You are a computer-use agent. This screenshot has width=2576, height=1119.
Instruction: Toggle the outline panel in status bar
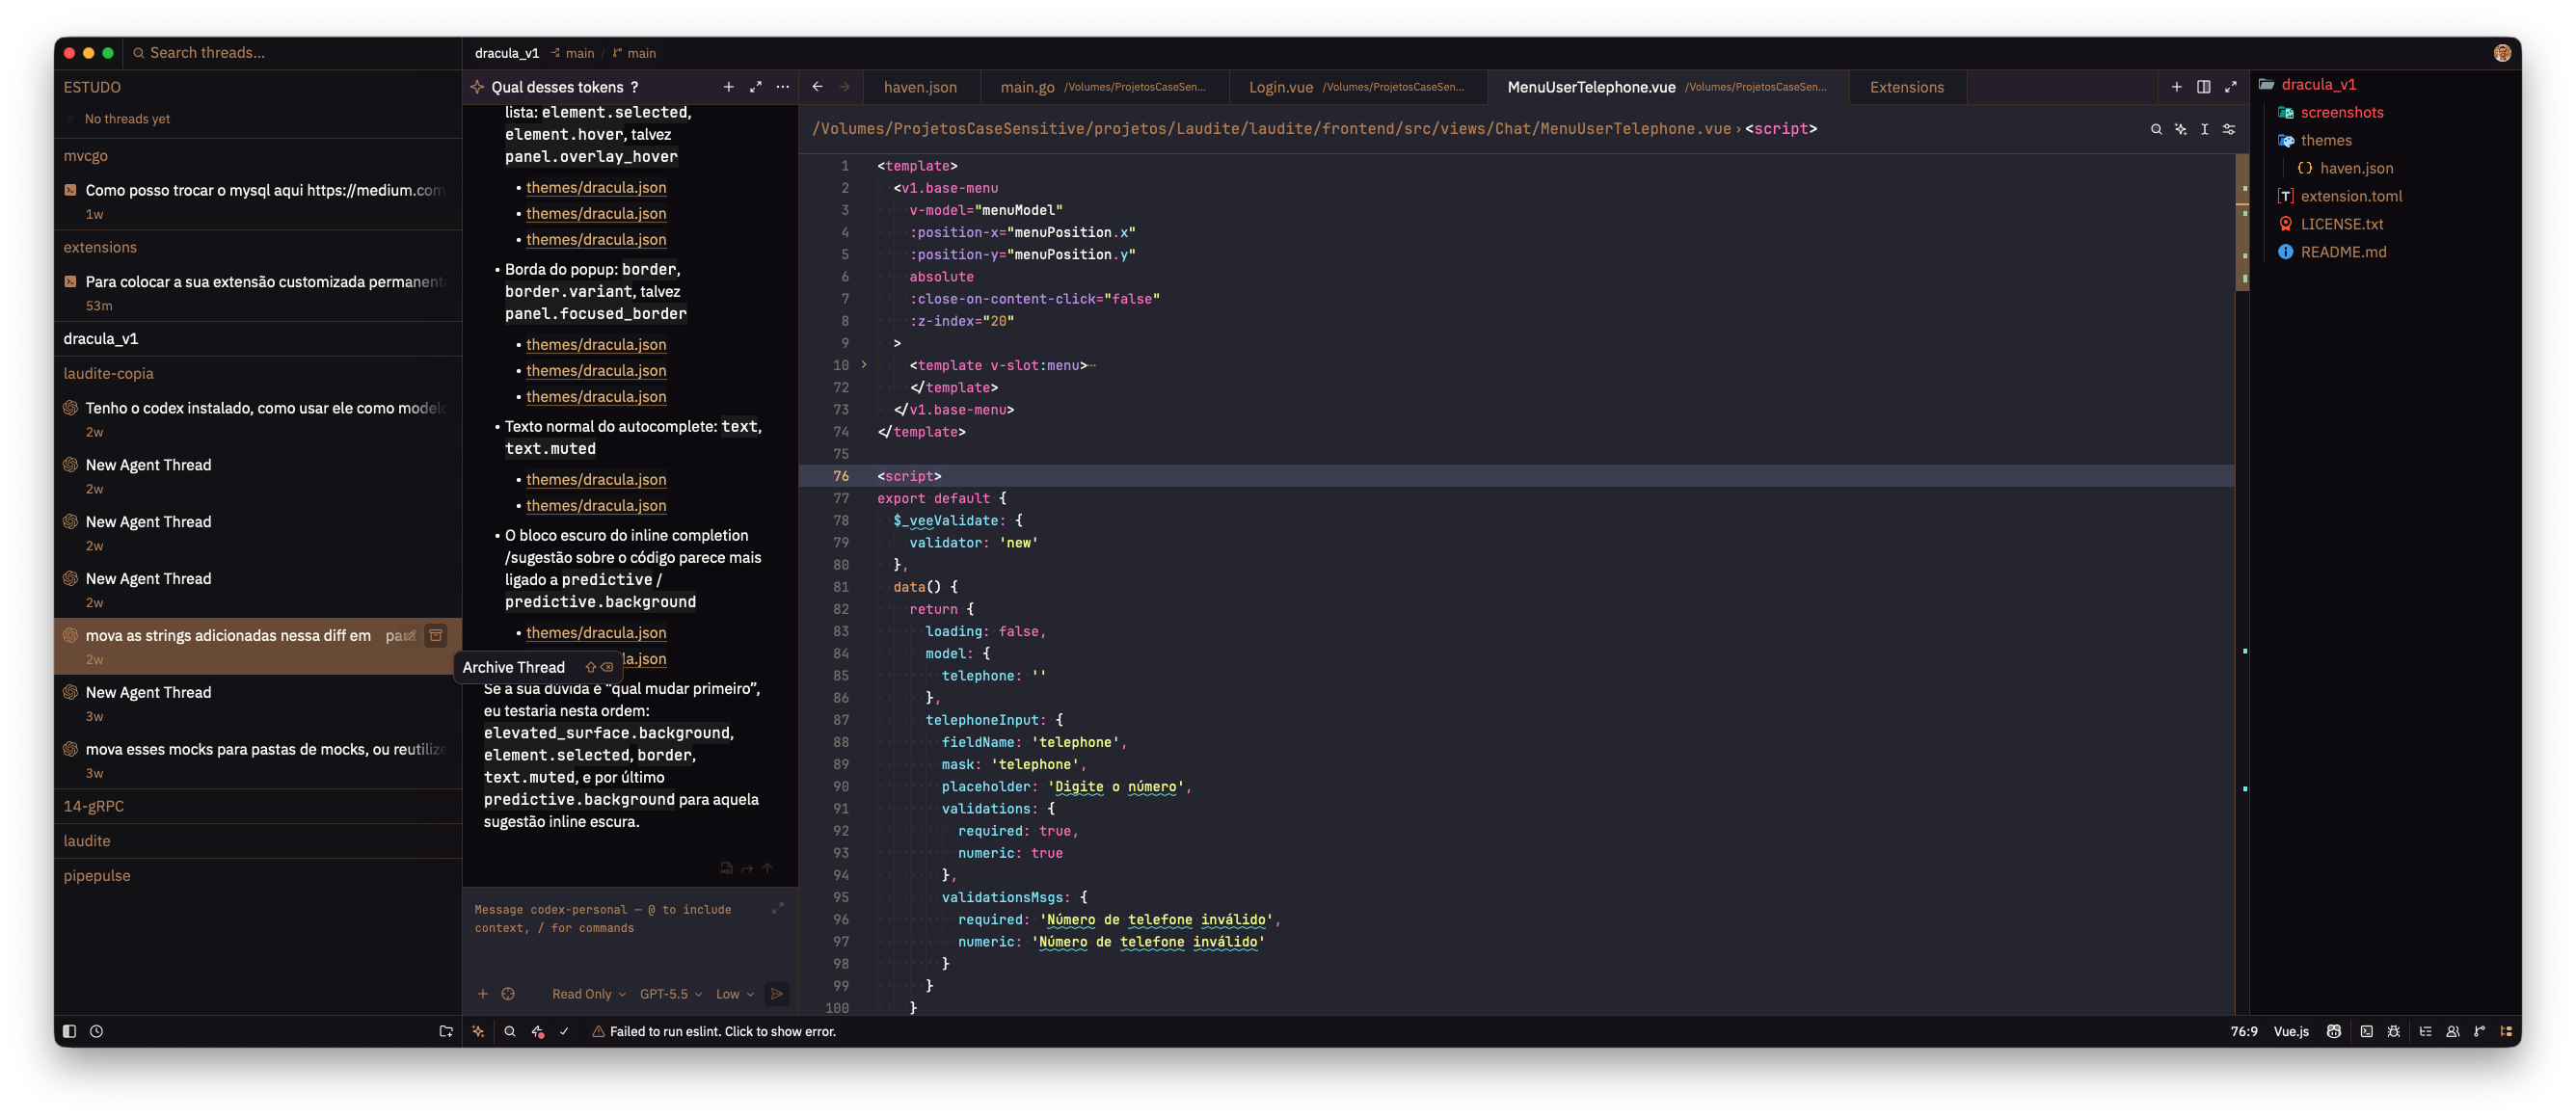click(2425, 1031)
